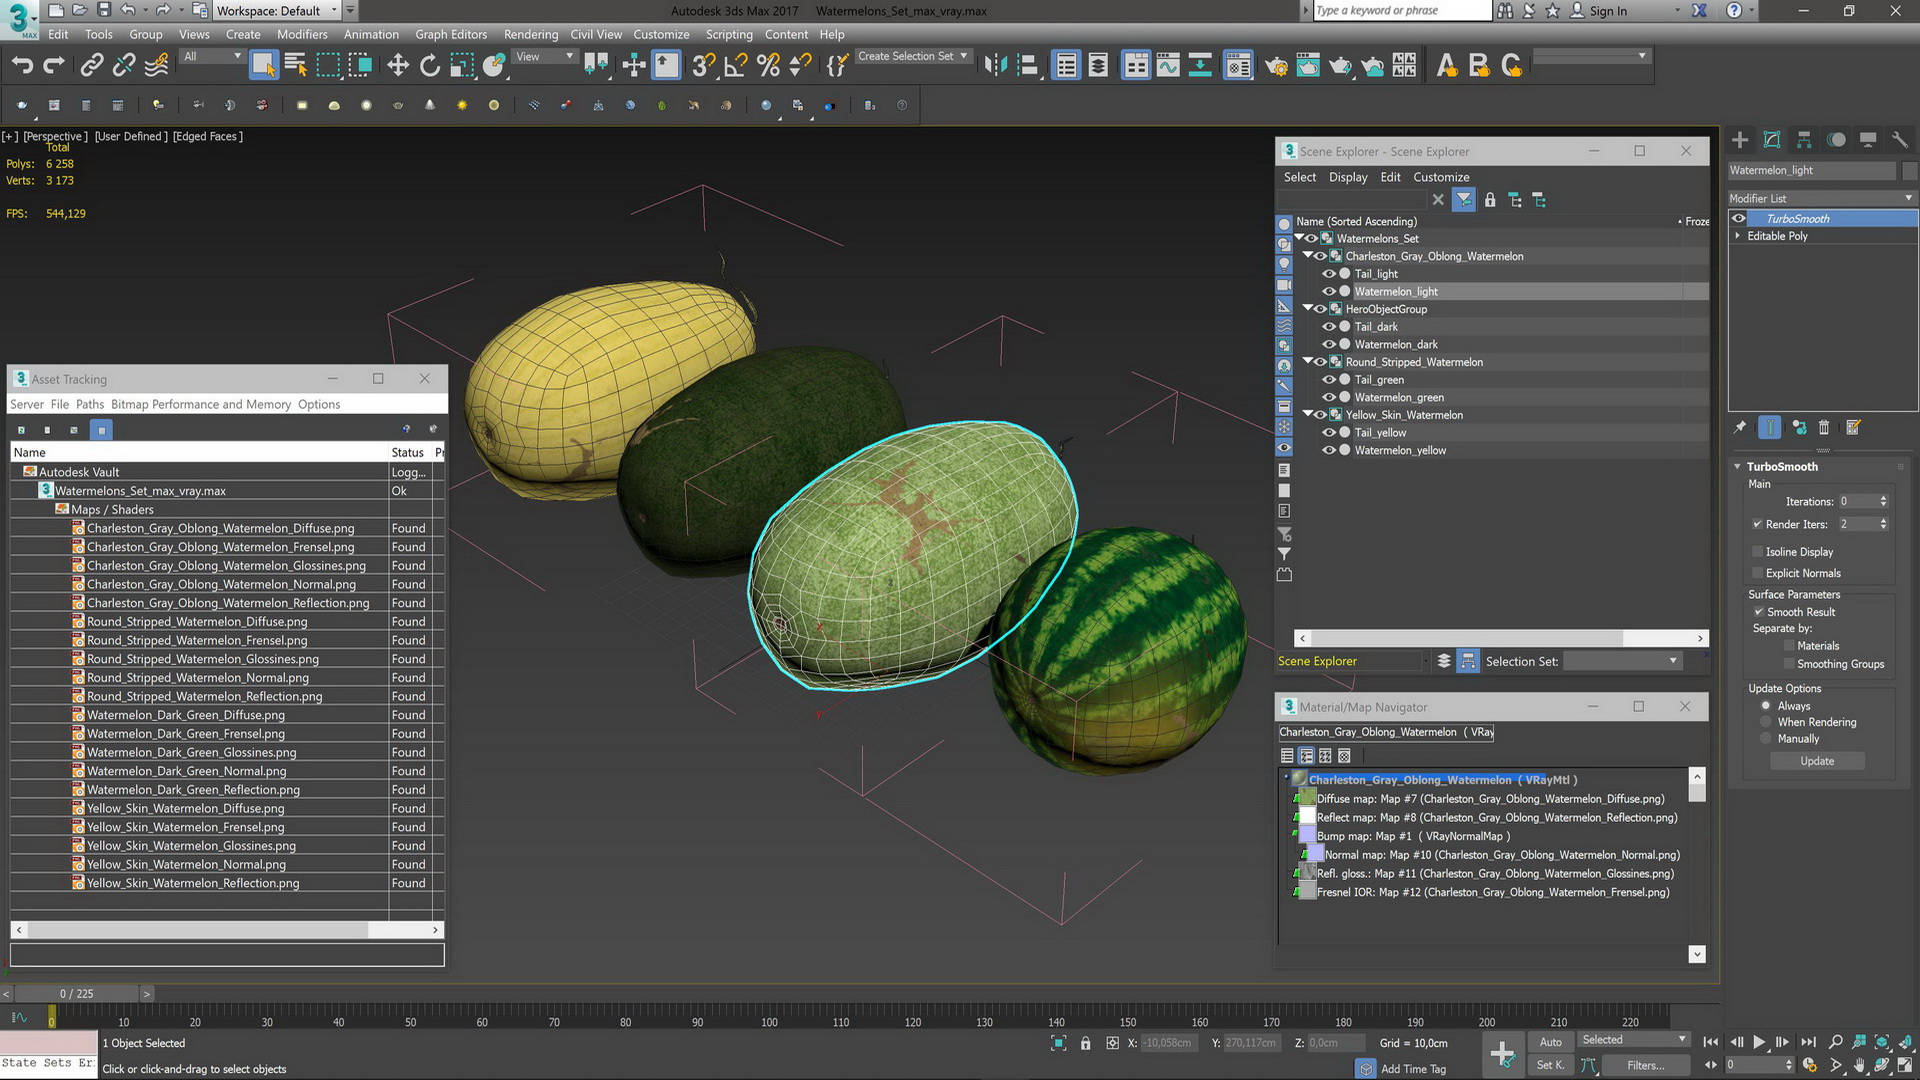Viewport: 1920px width, 1080px height.
Task: Collapse the Watermelons_Set tree node
Action: [1300, 238]
